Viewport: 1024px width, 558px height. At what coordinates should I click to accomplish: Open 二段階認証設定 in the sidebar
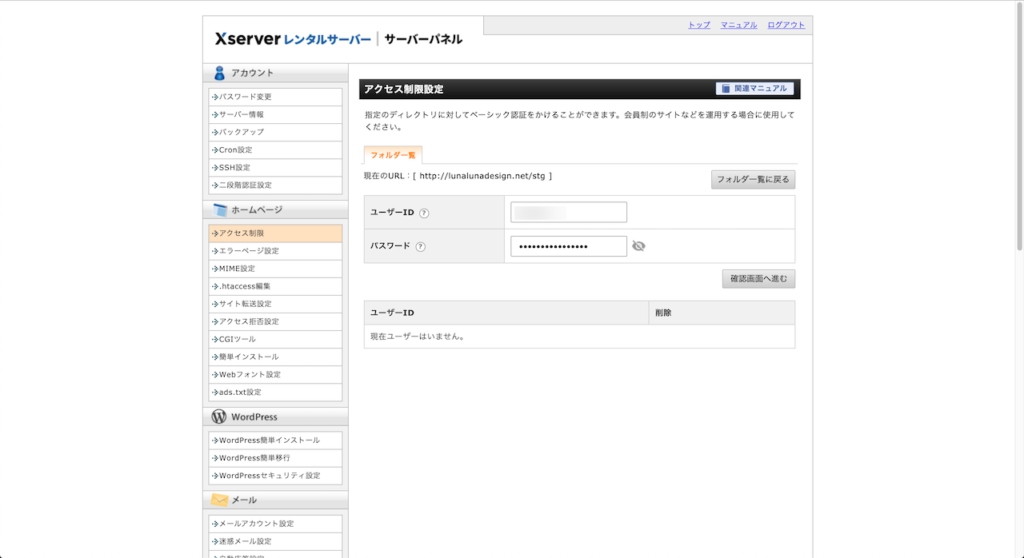pos(276,185)
